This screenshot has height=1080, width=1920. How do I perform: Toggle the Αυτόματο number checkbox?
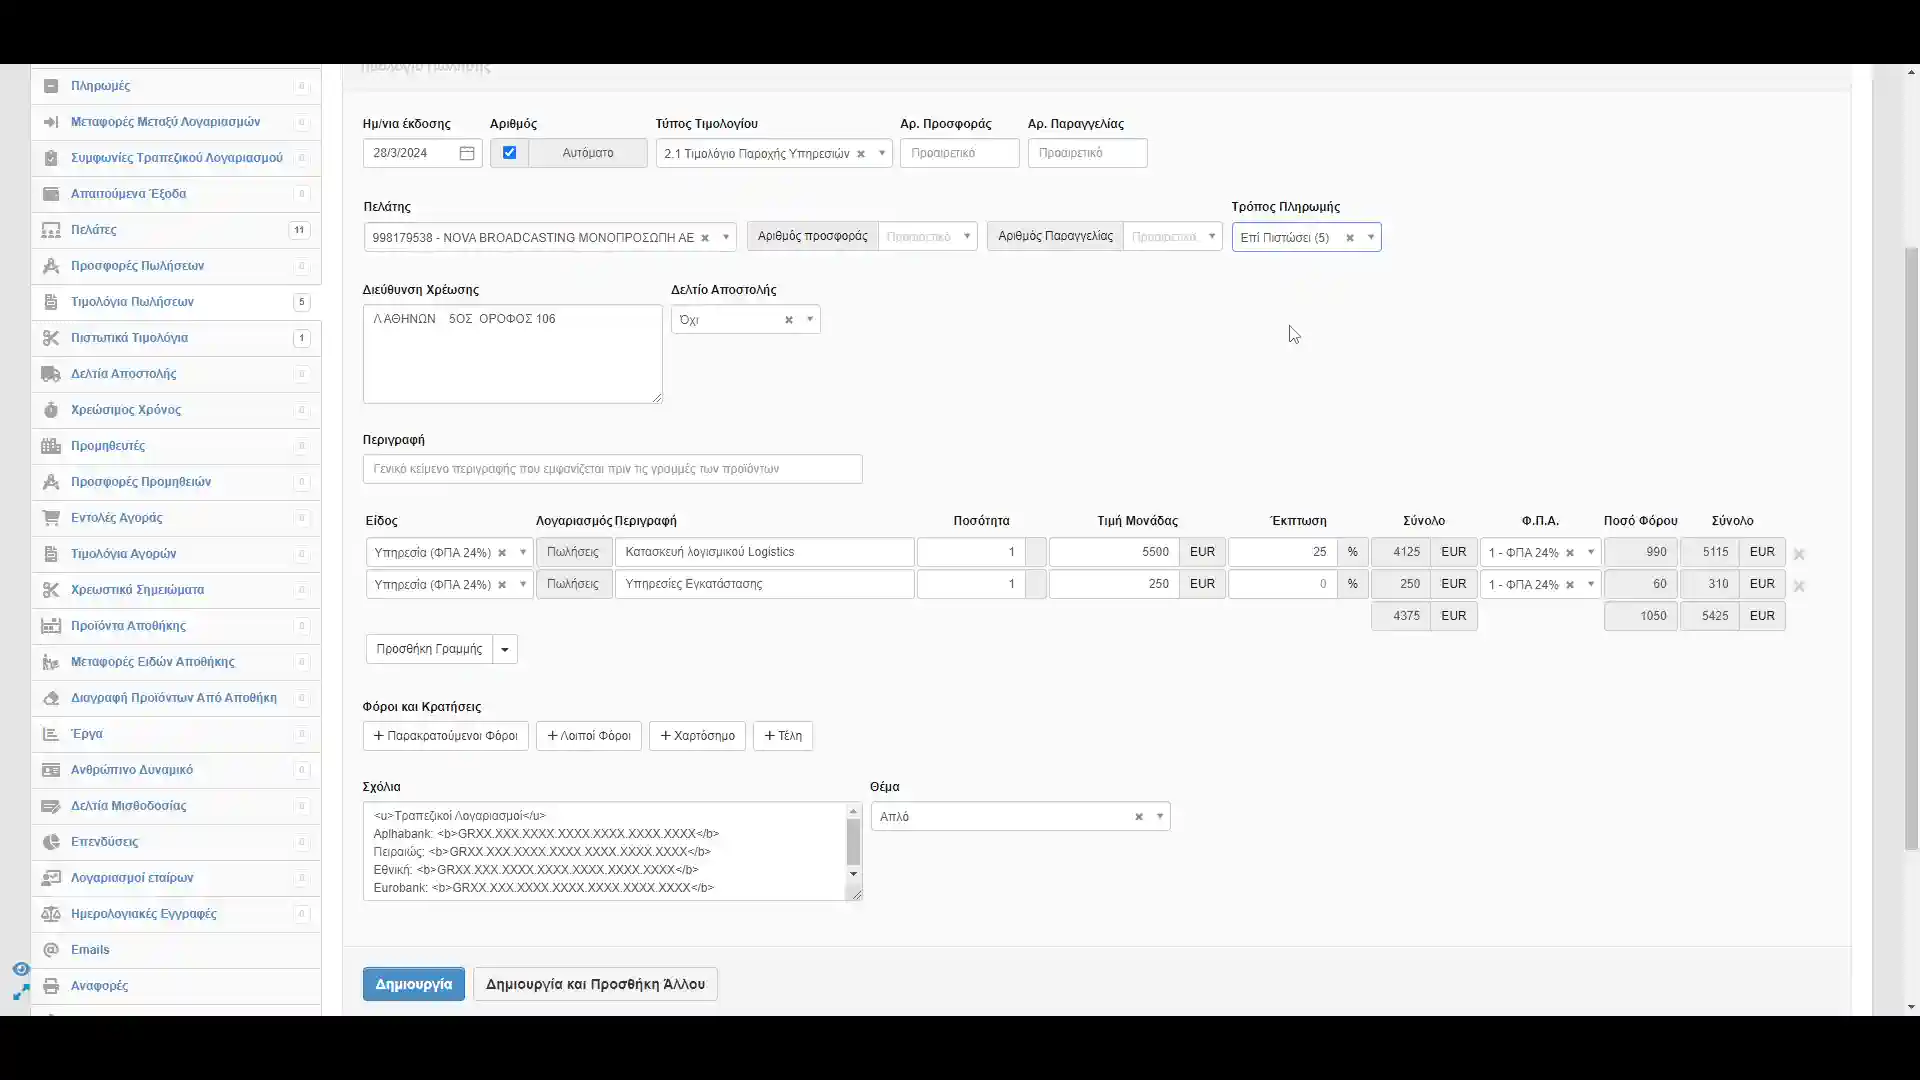tap(509, 153)
